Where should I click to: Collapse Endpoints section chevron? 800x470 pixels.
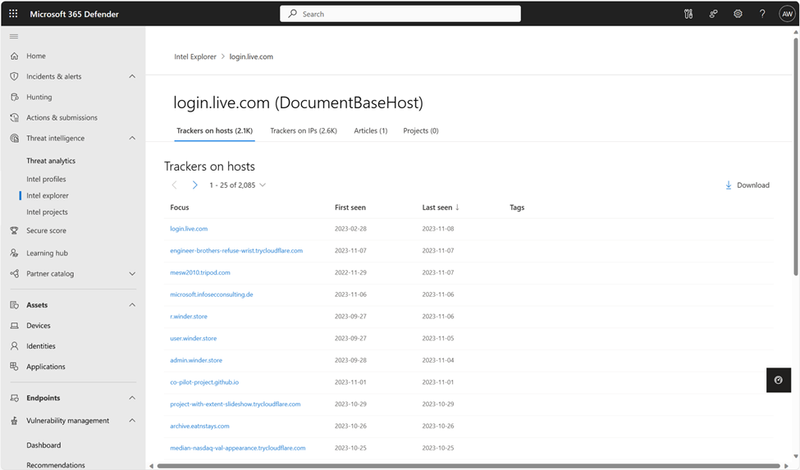click(132, 398)
